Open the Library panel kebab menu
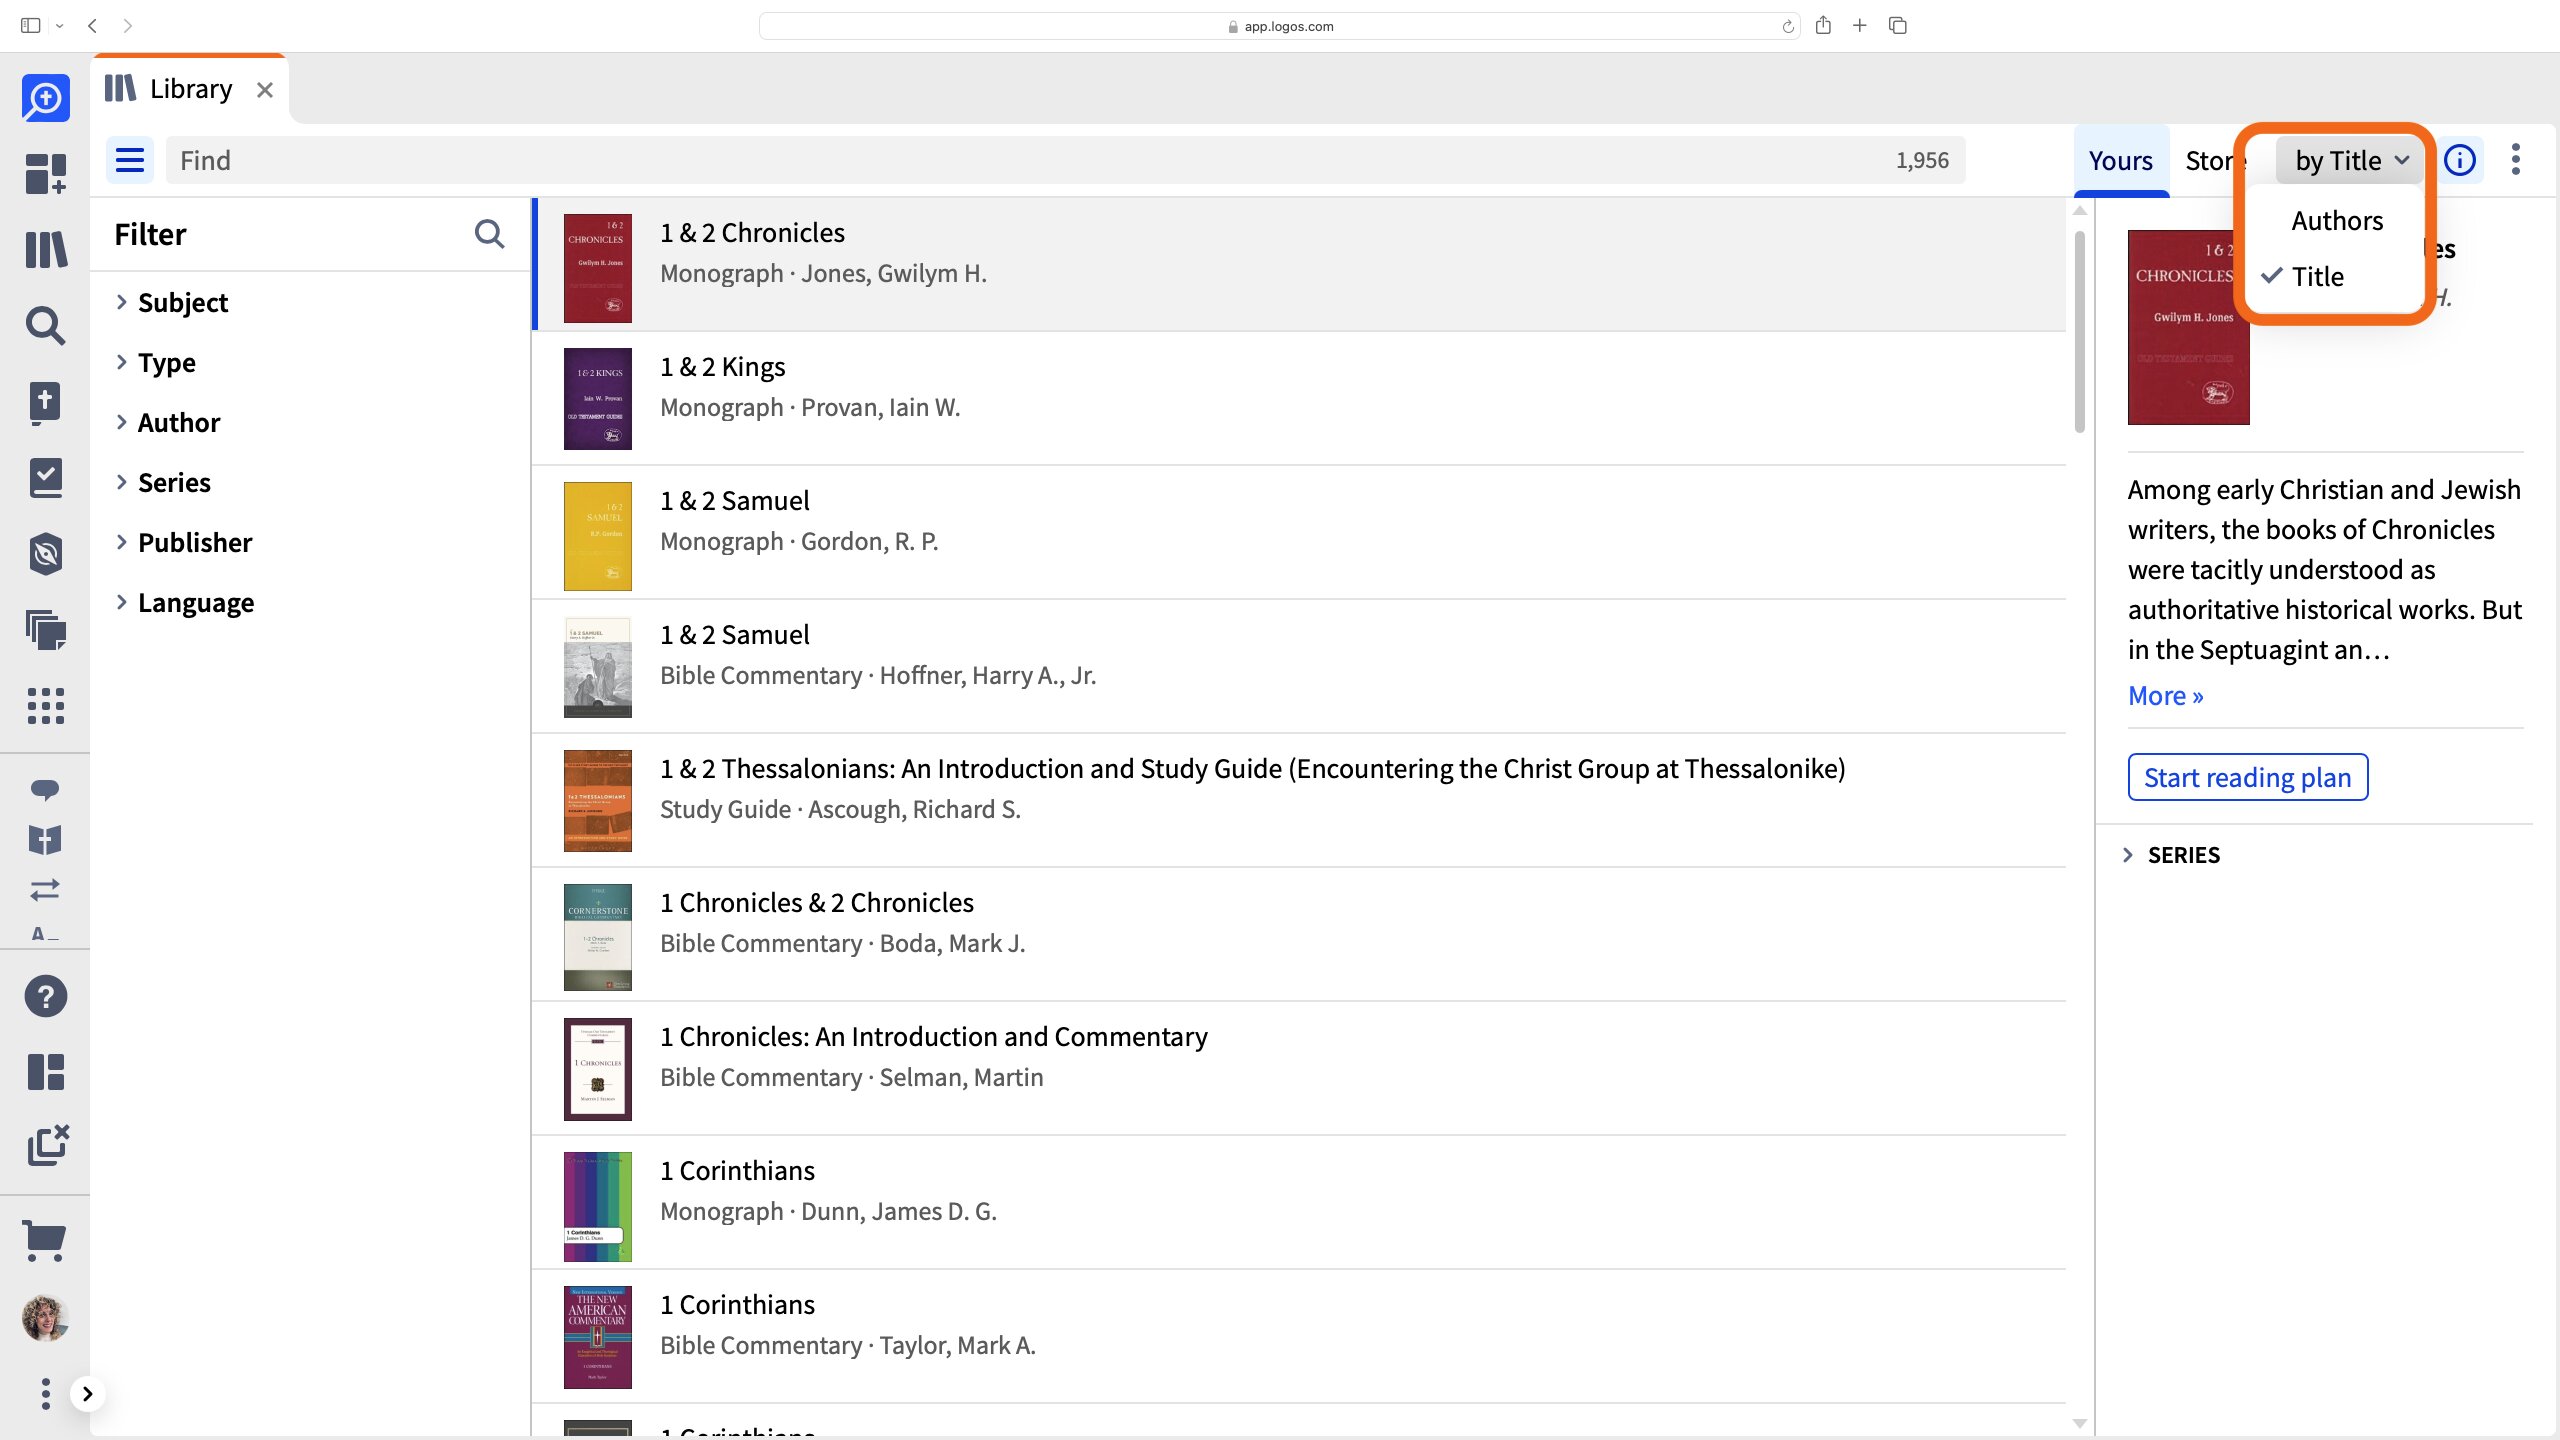Screen dimensions: 2560x1440 click(x=2516, y=160)
